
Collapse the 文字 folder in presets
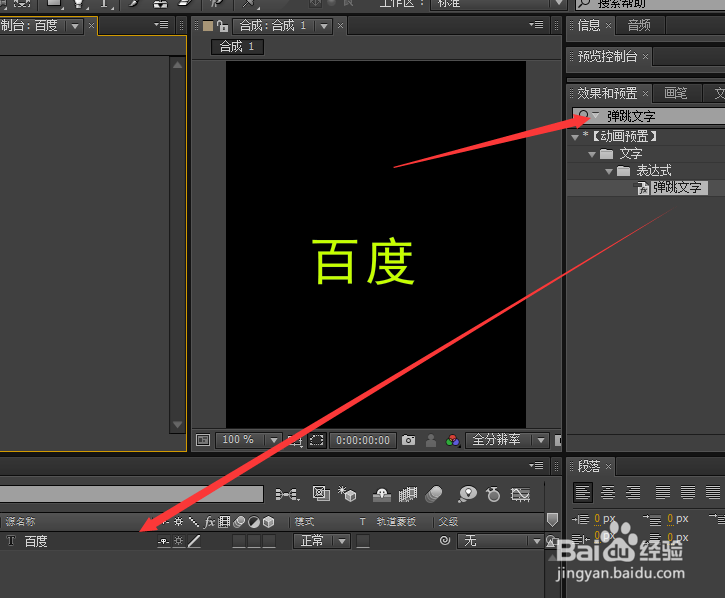click(x=592, y=154)
